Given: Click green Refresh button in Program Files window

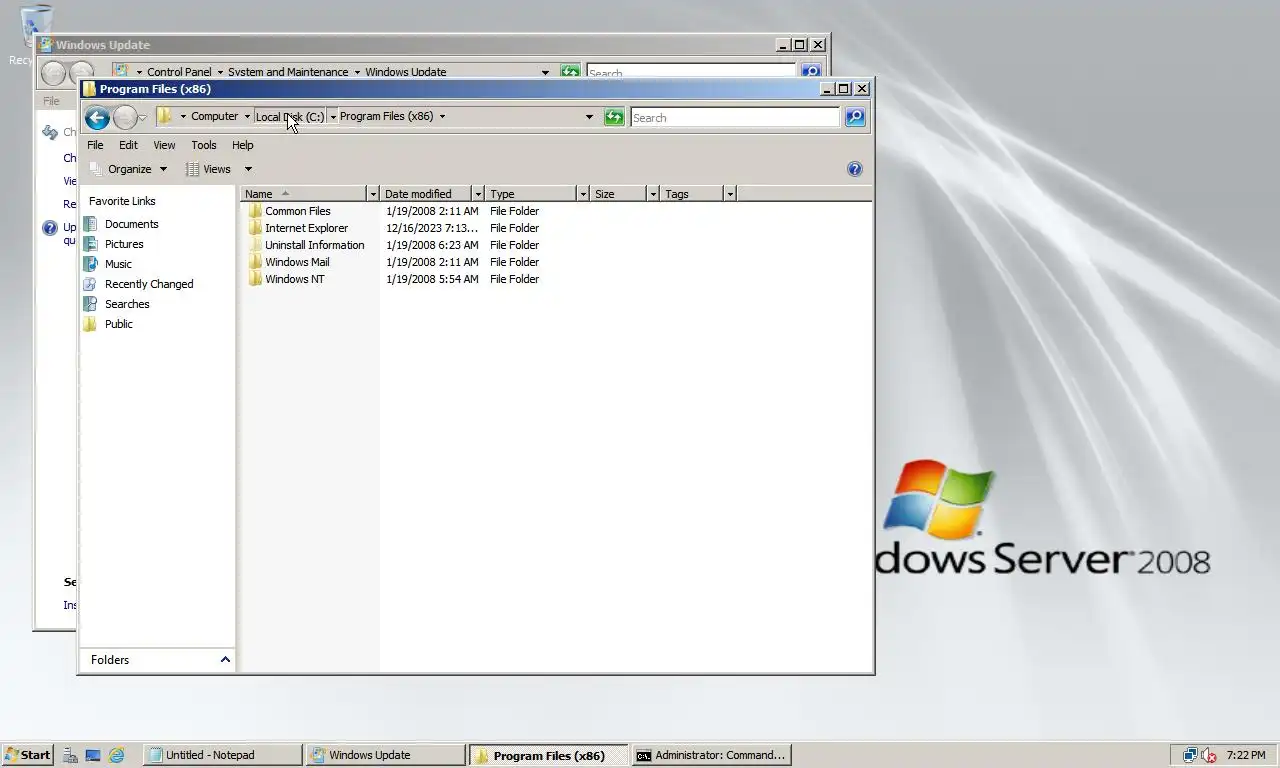Looking at the screenshot, I should (x=614, y=117).
